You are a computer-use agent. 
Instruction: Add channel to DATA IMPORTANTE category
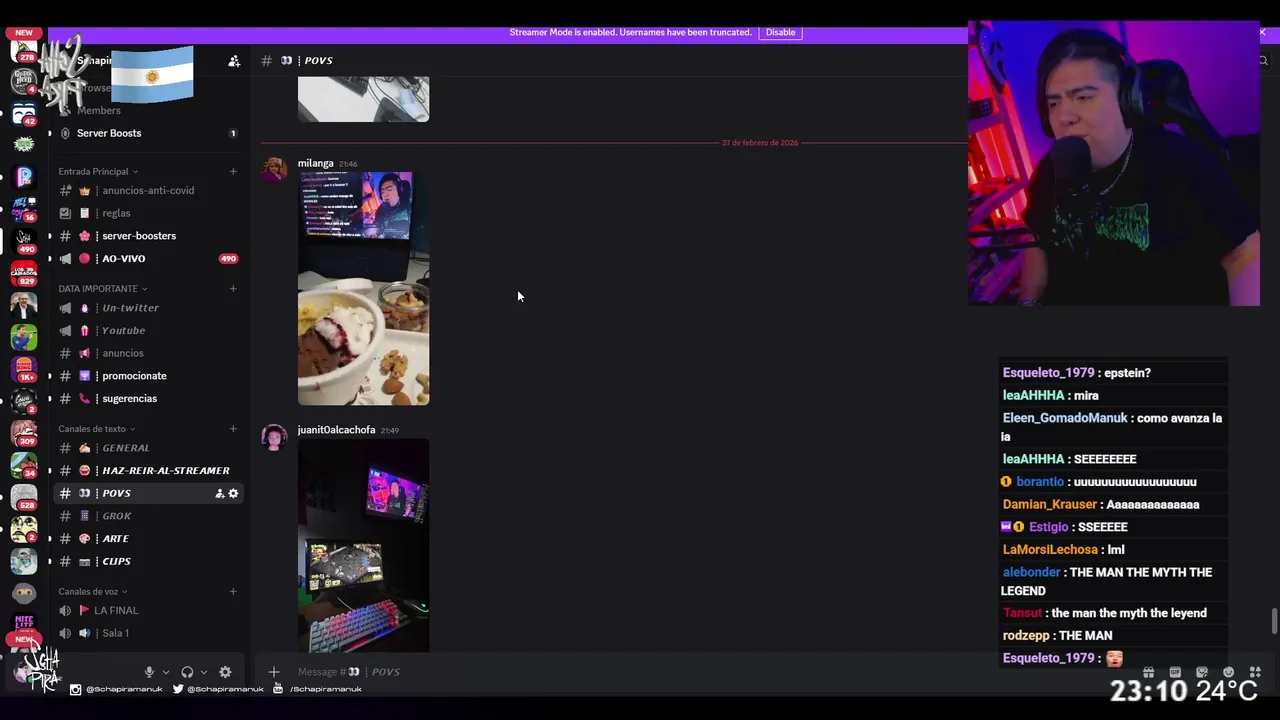[x=233, y=289]
